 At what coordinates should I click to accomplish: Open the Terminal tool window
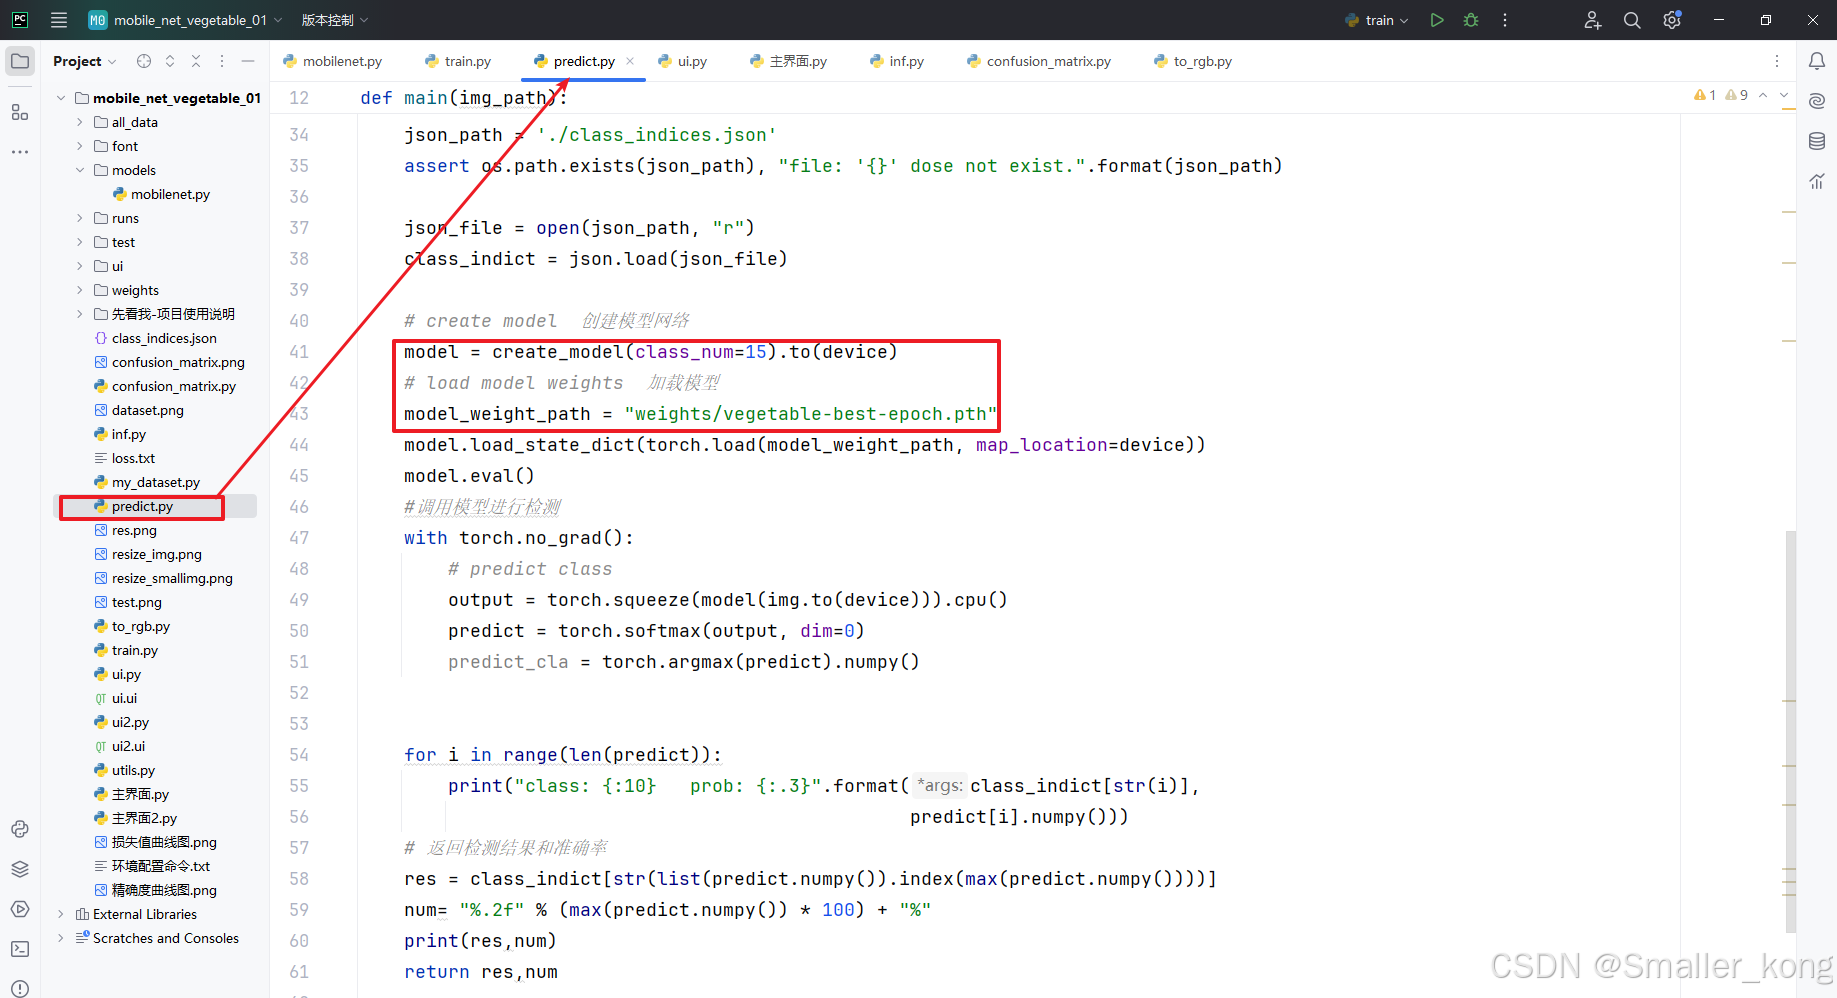(x=20, y=949)
